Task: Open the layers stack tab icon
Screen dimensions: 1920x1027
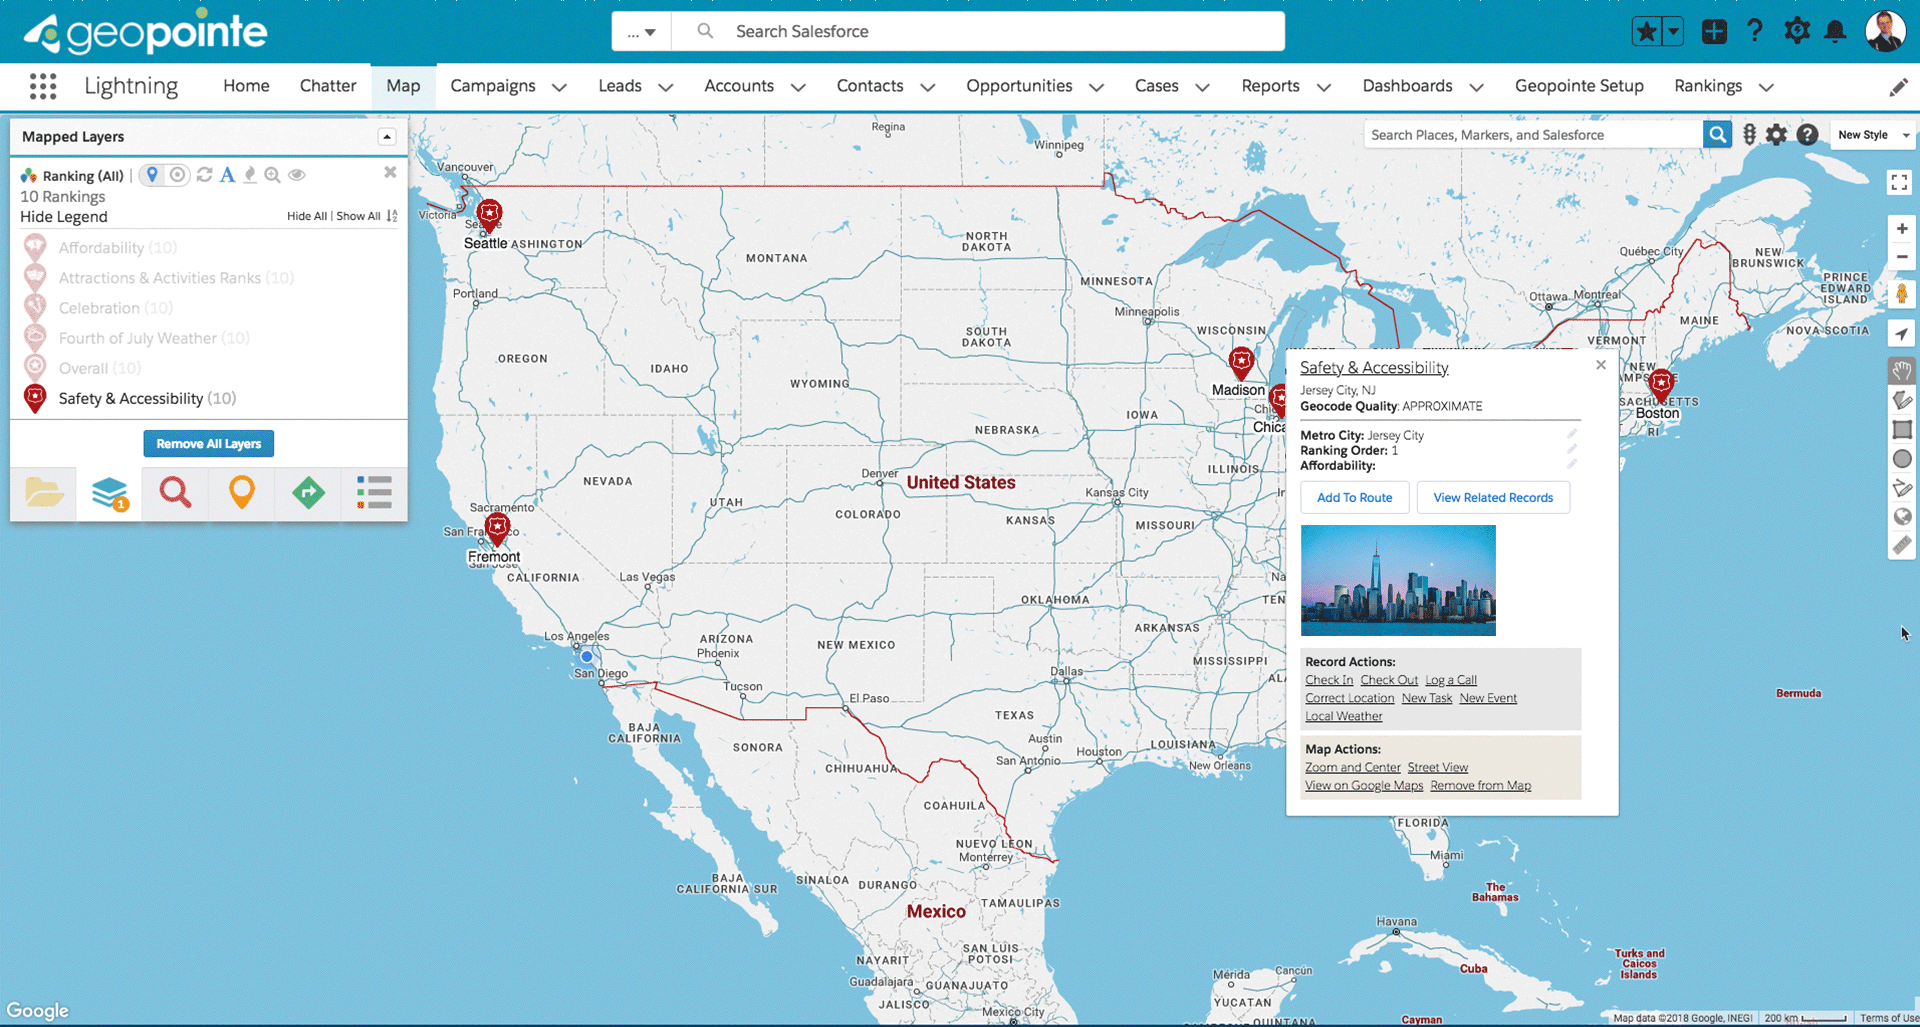Action: click(109, 493)
